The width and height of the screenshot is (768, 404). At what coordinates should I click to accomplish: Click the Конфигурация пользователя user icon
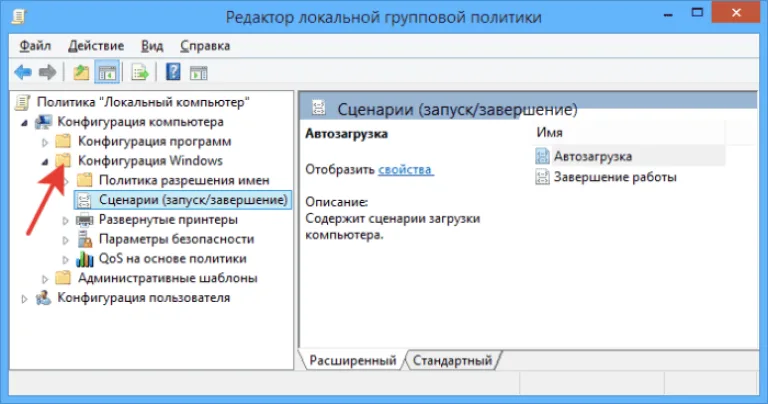click(x=43, y=297)
